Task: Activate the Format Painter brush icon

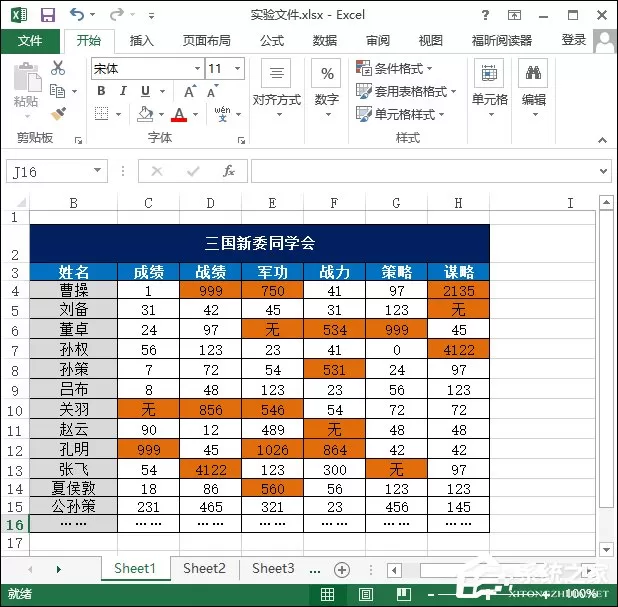Action: click(x=58, y=114)
